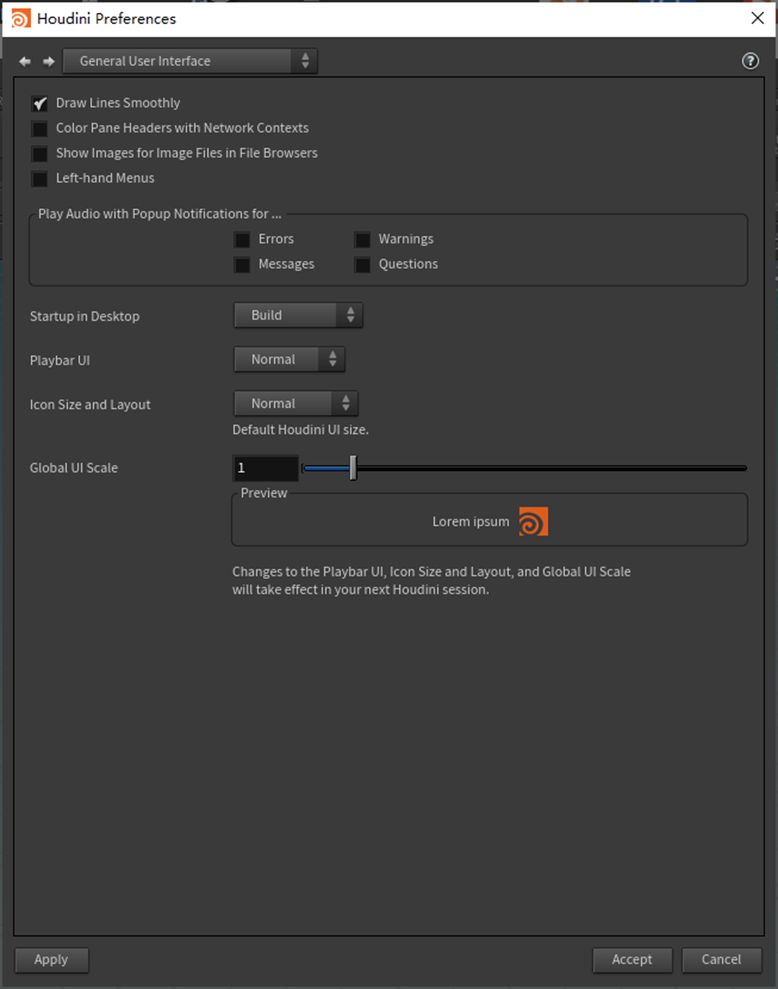Click the Global UI Scale label
Viewport: 778px width, 989px height.
coord(74,468)
